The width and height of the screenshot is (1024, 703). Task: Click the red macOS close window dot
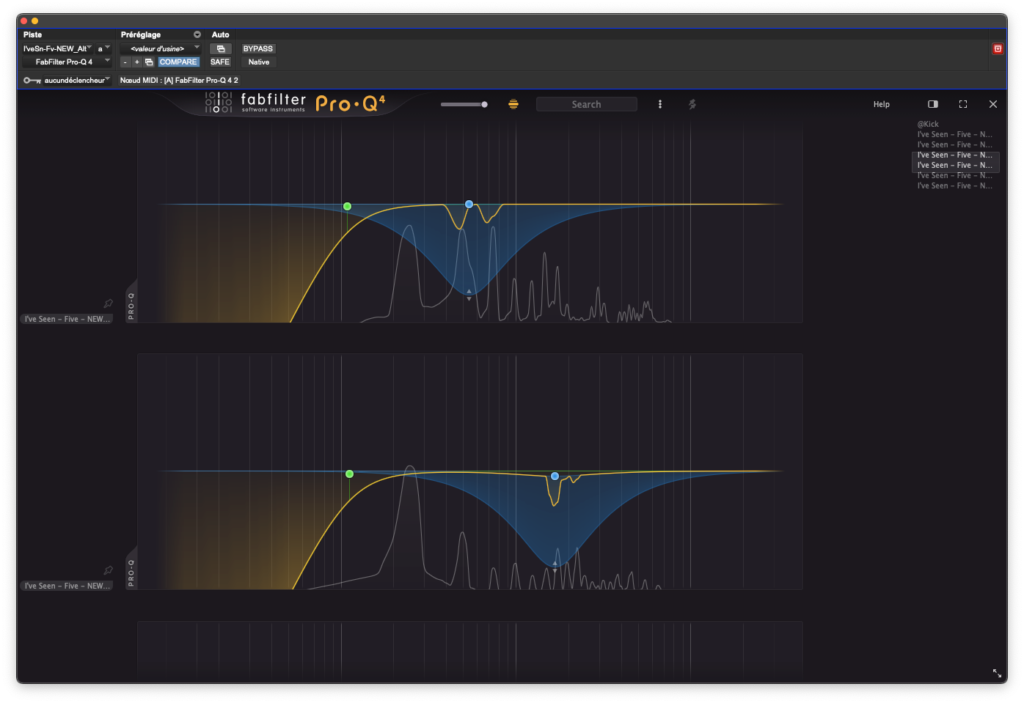coord(24,21)
